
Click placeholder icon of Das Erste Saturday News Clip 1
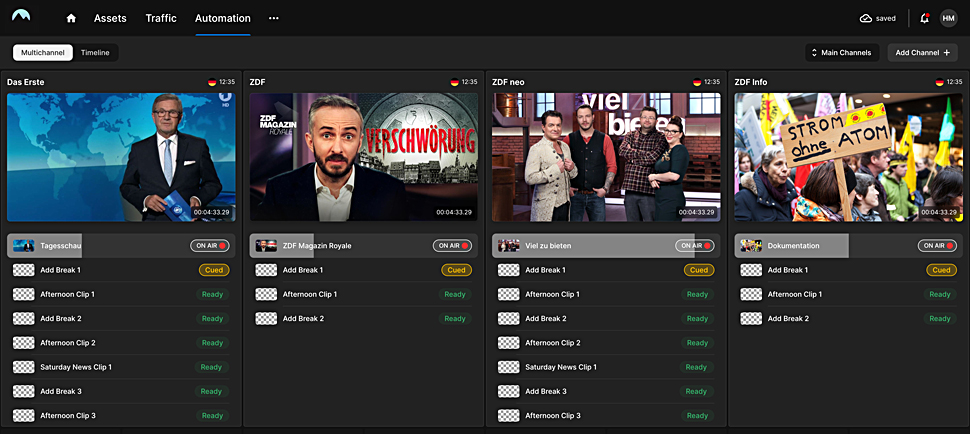[24, 367]
